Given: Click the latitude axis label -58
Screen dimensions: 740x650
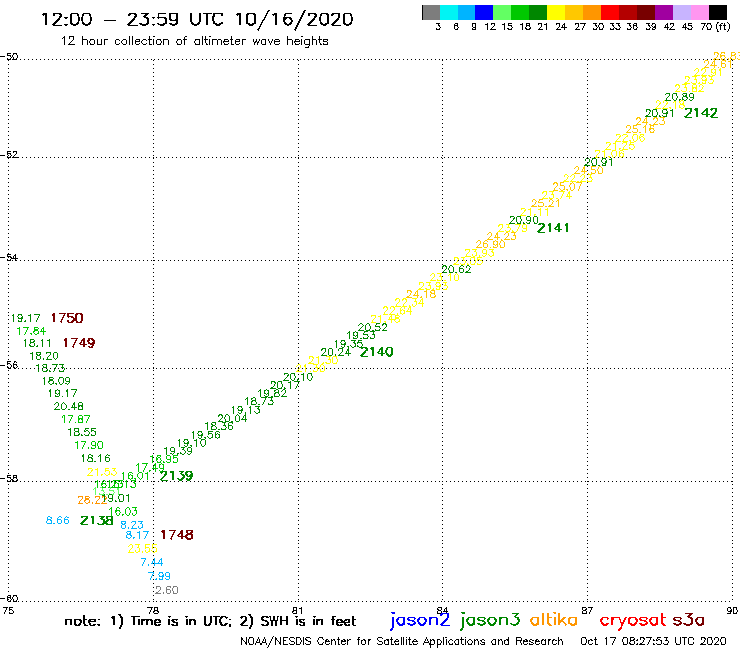Looking at the screenshot, I should pyautogui.click(x=9, y=478).
